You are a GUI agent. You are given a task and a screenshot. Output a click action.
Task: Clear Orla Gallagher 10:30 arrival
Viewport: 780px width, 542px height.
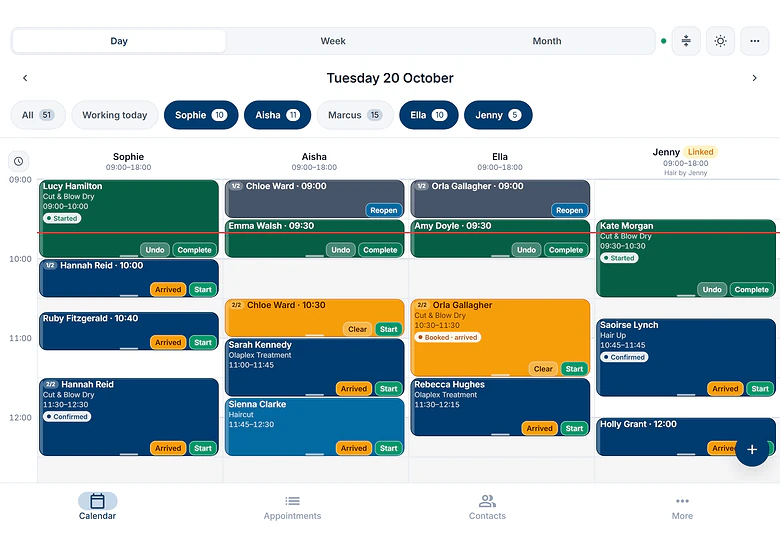[x=543, y=369]
